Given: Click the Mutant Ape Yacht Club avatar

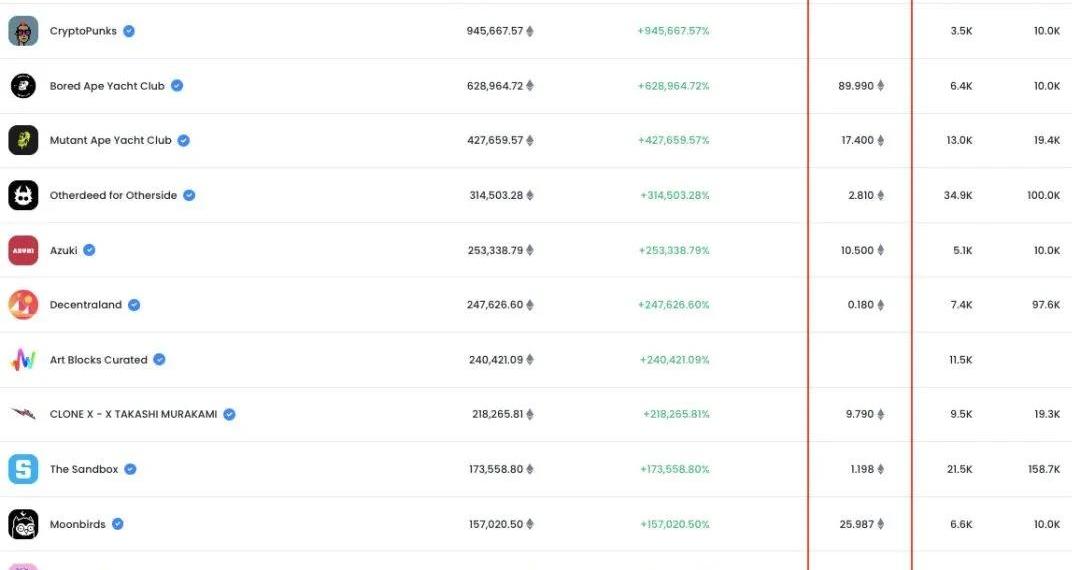Looking at the screenshot, I should point(23,140).
